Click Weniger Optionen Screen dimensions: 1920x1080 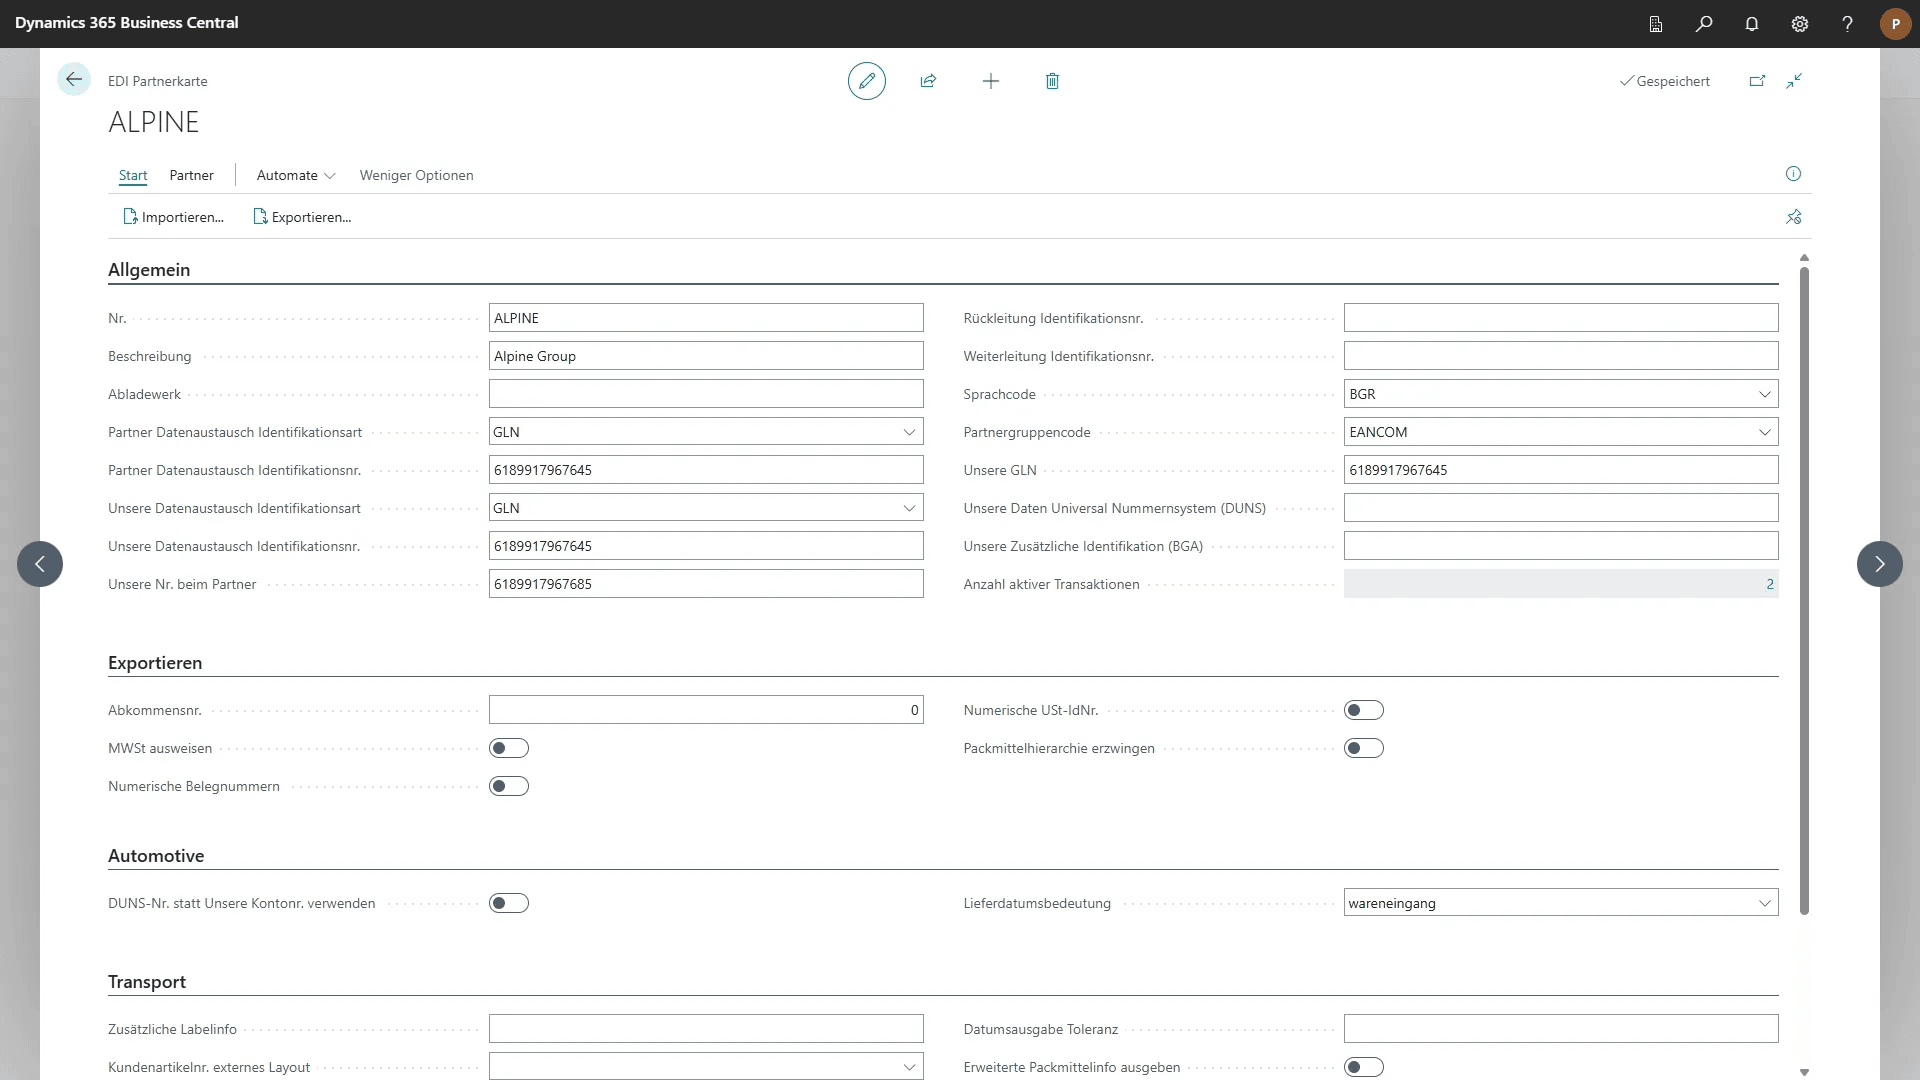coord(416,175)
